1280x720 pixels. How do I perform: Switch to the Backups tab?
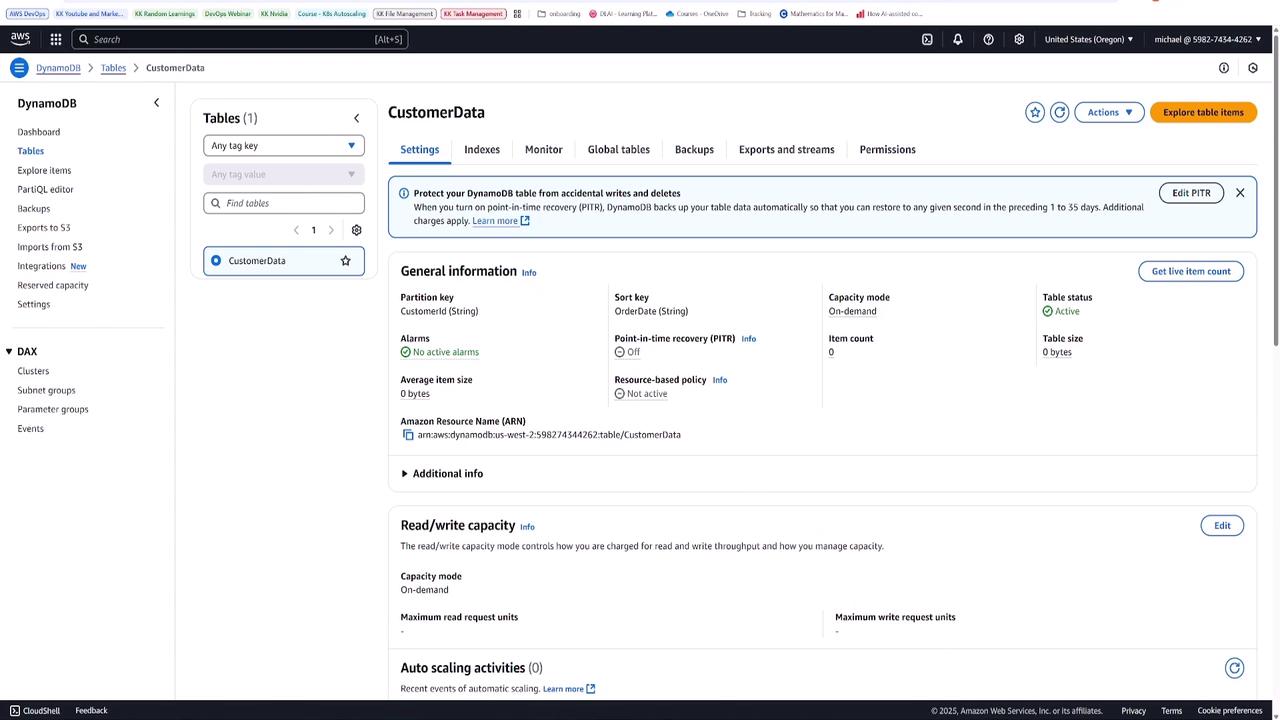694,150
